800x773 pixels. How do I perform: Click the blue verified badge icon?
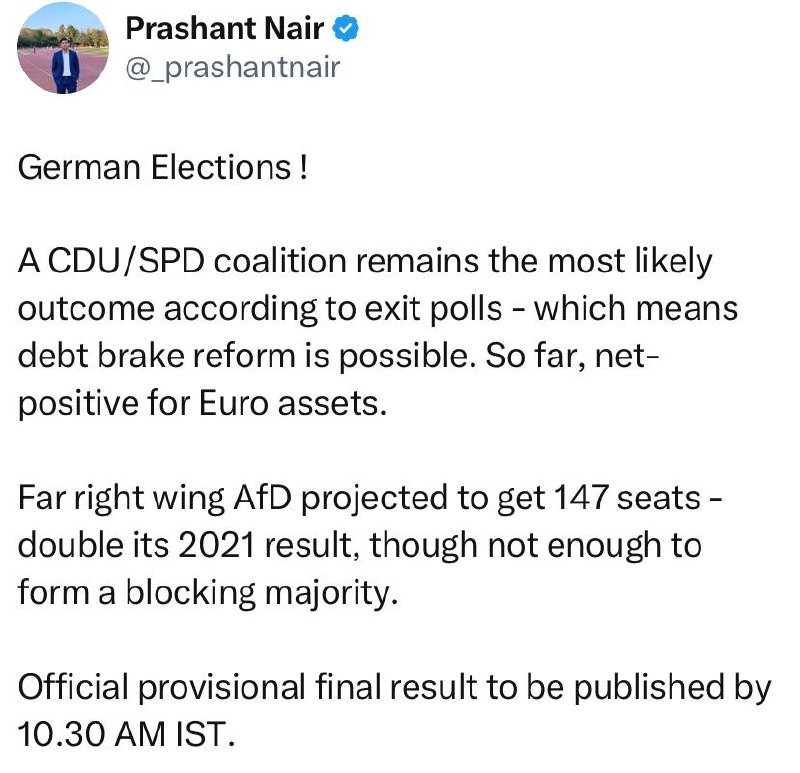pos(345,28)
